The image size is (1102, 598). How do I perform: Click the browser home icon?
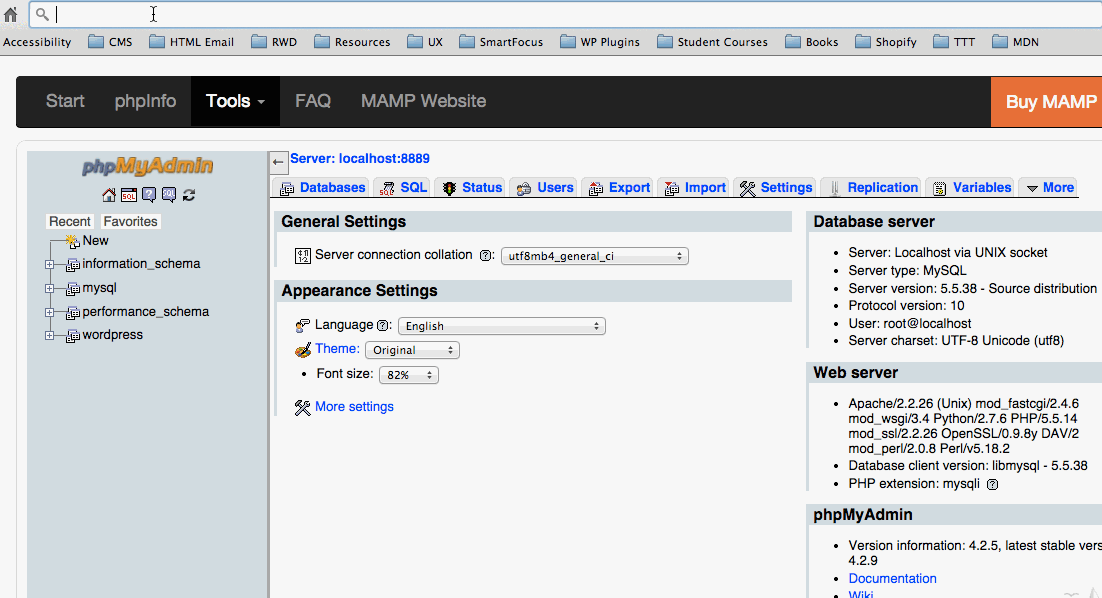(x=11, y=14)
